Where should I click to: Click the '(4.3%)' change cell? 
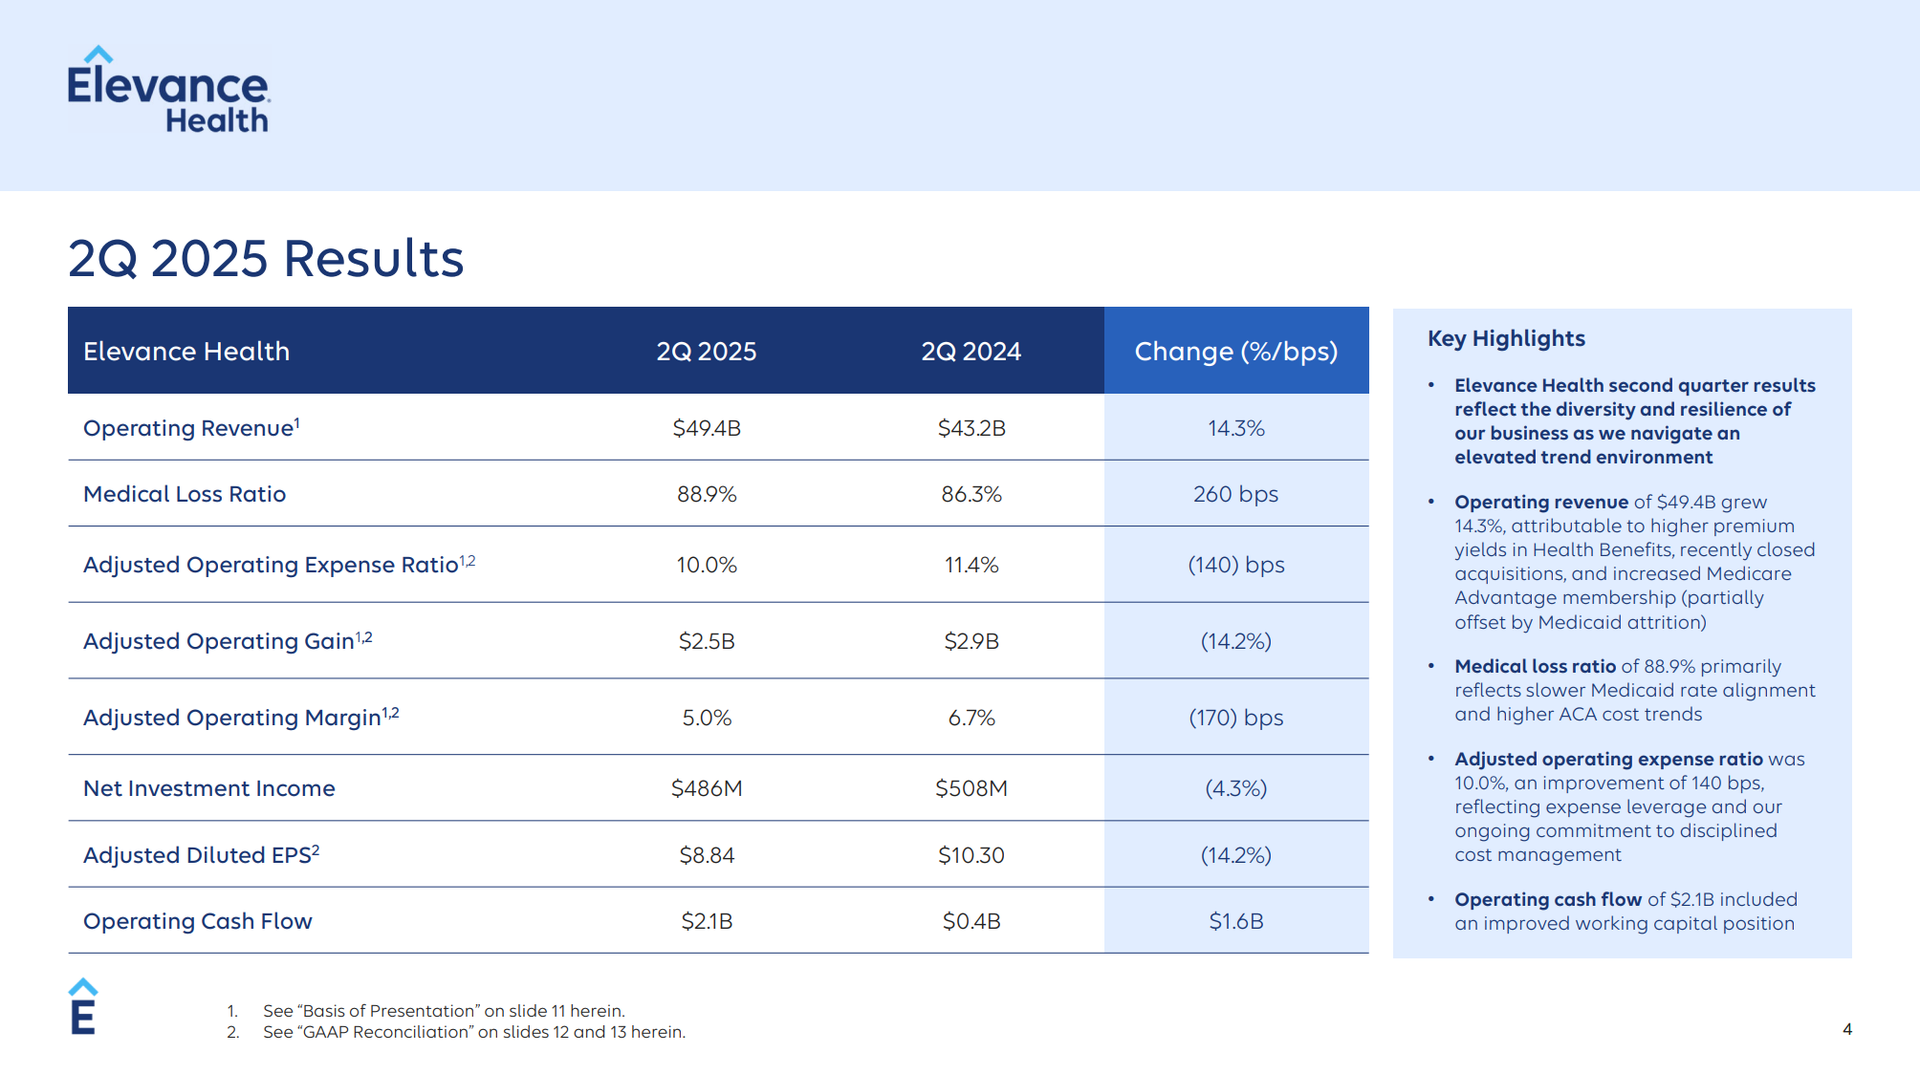click(1236, 788)
